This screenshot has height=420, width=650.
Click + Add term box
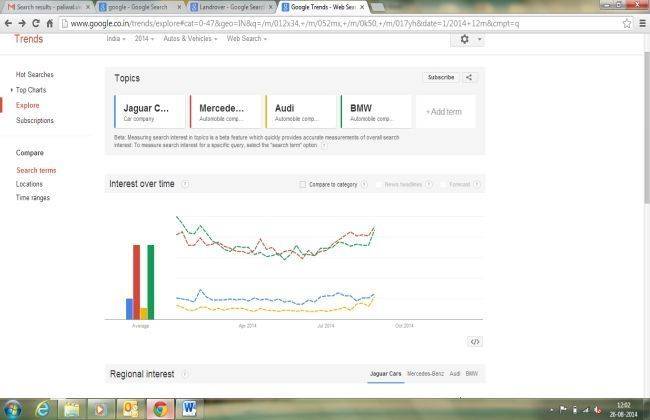click(446, 112)
